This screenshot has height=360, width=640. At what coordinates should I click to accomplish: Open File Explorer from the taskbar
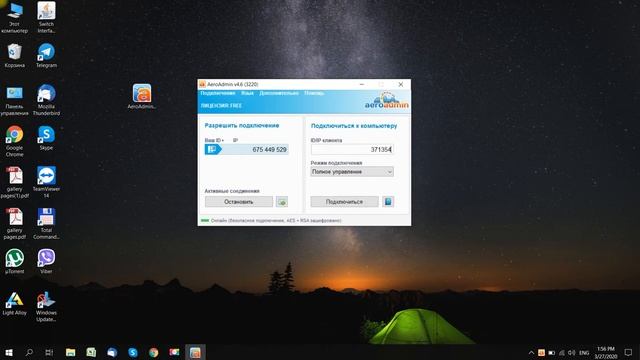pos(71,352)
